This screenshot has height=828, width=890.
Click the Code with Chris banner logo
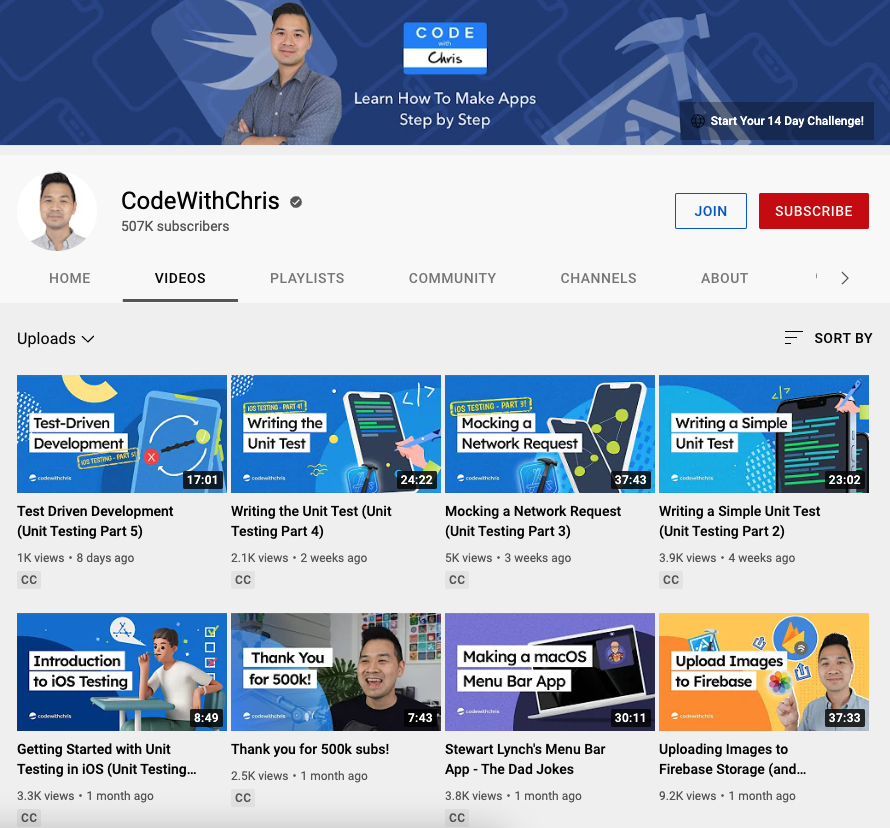pos(445,48)
